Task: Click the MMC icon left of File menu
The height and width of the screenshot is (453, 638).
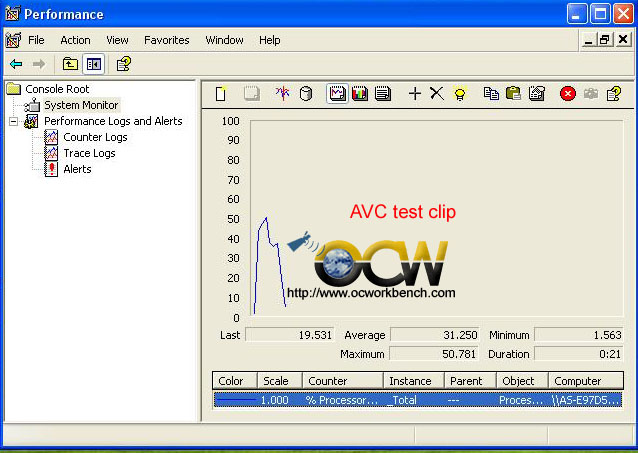Action: pos(13,40)
